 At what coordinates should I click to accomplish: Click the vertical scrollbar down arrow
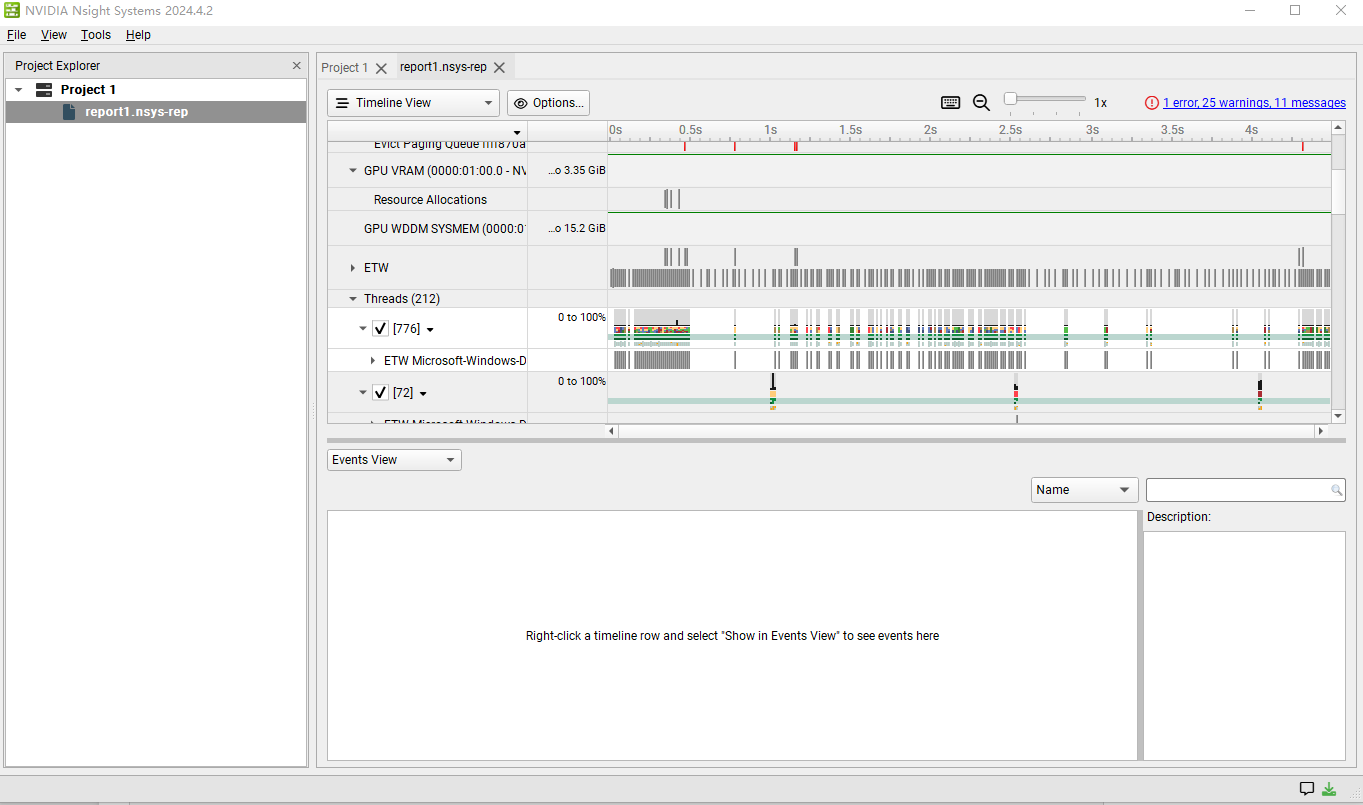[x=1339, y=415]
